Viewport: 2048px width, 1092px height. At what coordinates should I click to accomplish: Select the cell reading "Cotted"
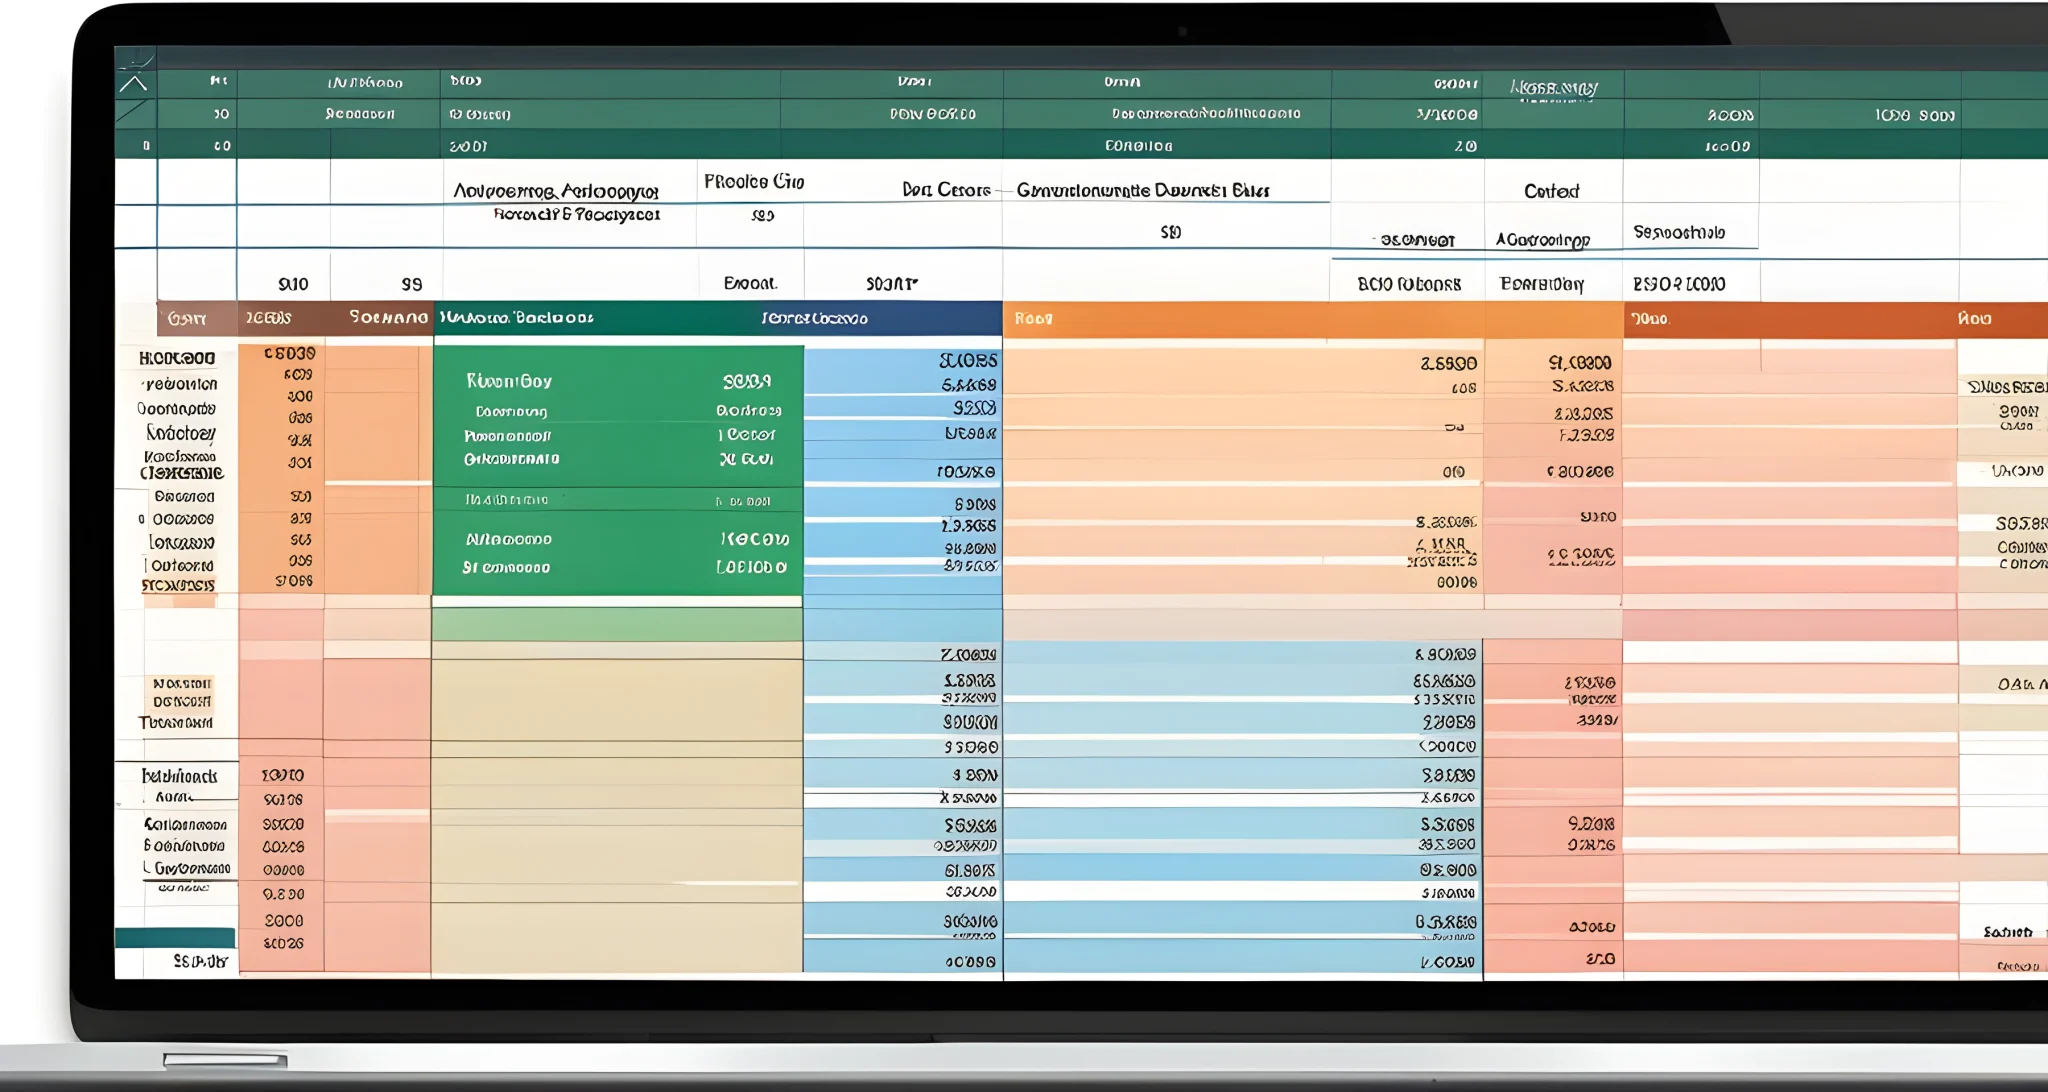(1551, 191)
